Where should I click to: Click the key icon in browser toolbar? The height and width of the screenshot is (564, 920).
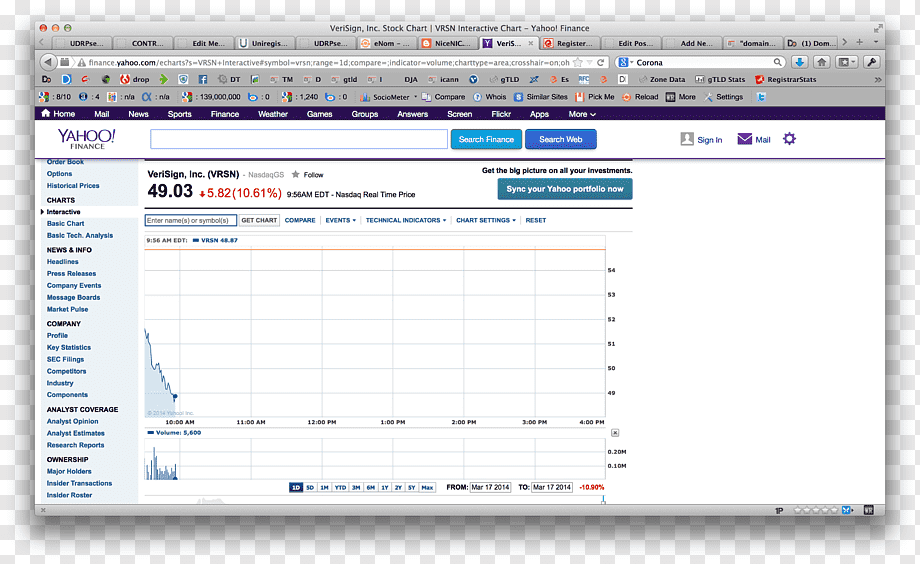point(871,62)
